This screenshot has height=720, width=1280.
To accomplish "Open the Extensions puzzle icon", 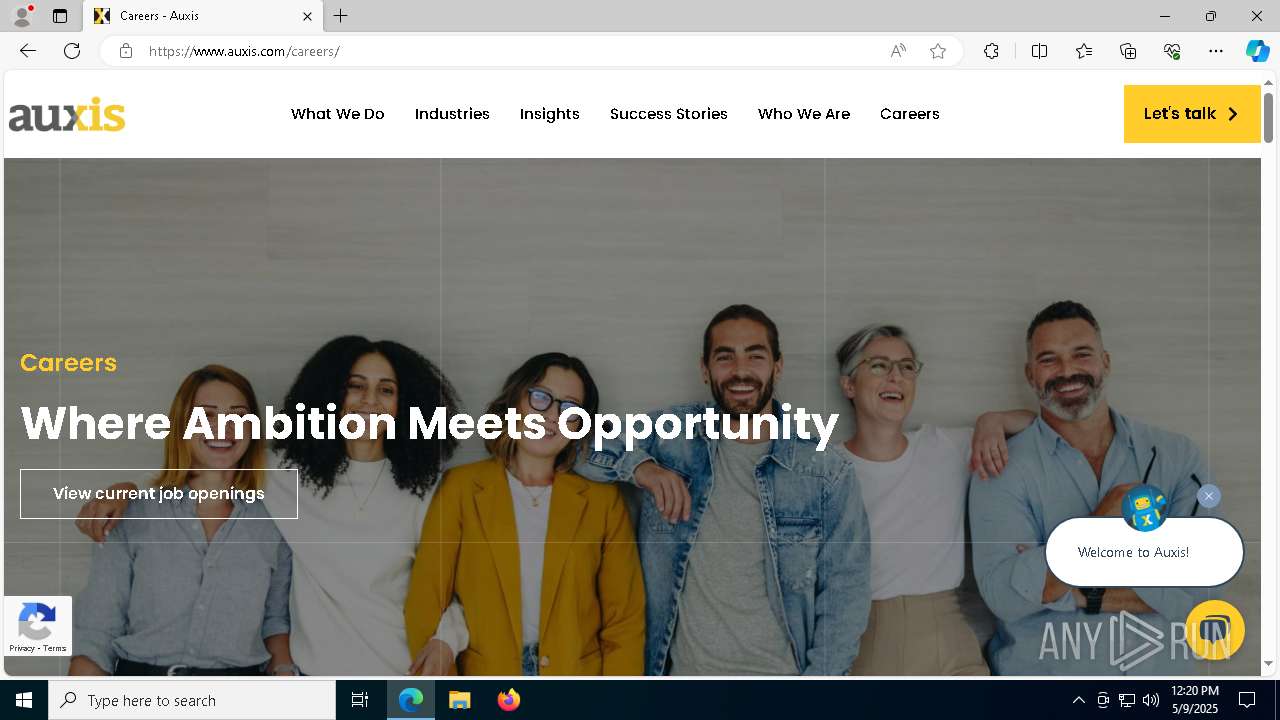I will tap(991, 51).
